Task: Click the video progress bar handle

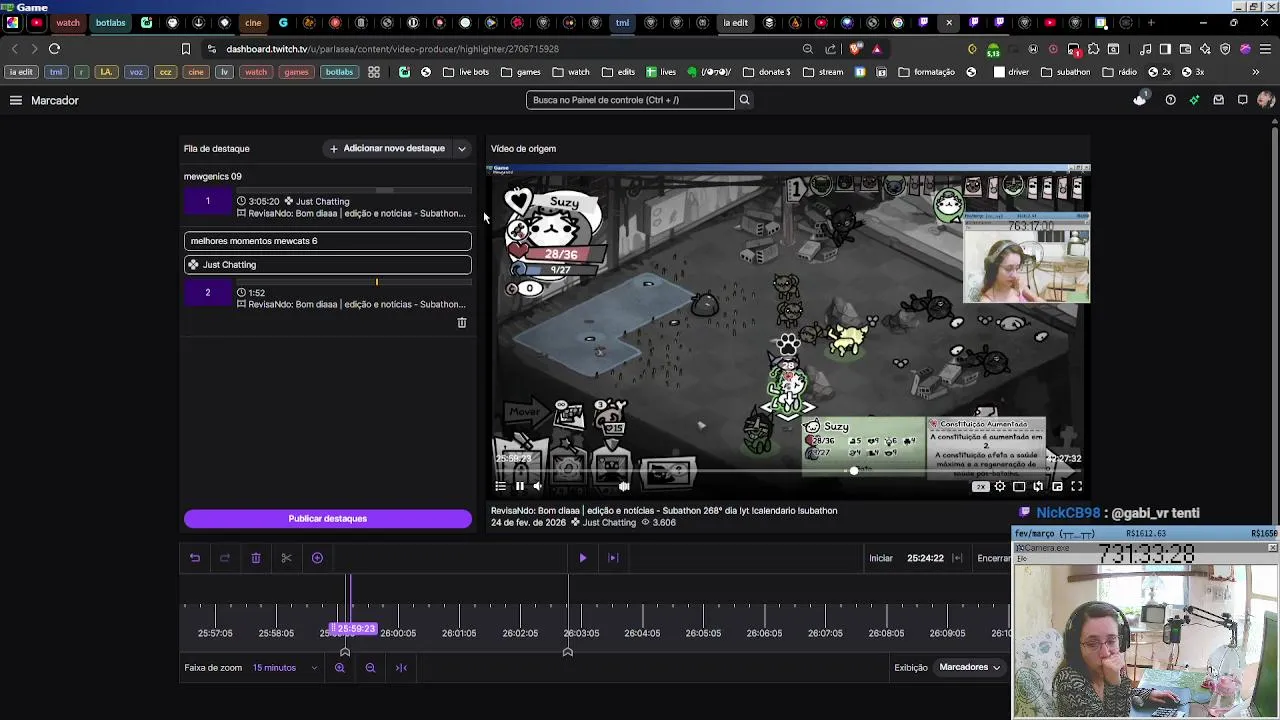Action: 853,471
